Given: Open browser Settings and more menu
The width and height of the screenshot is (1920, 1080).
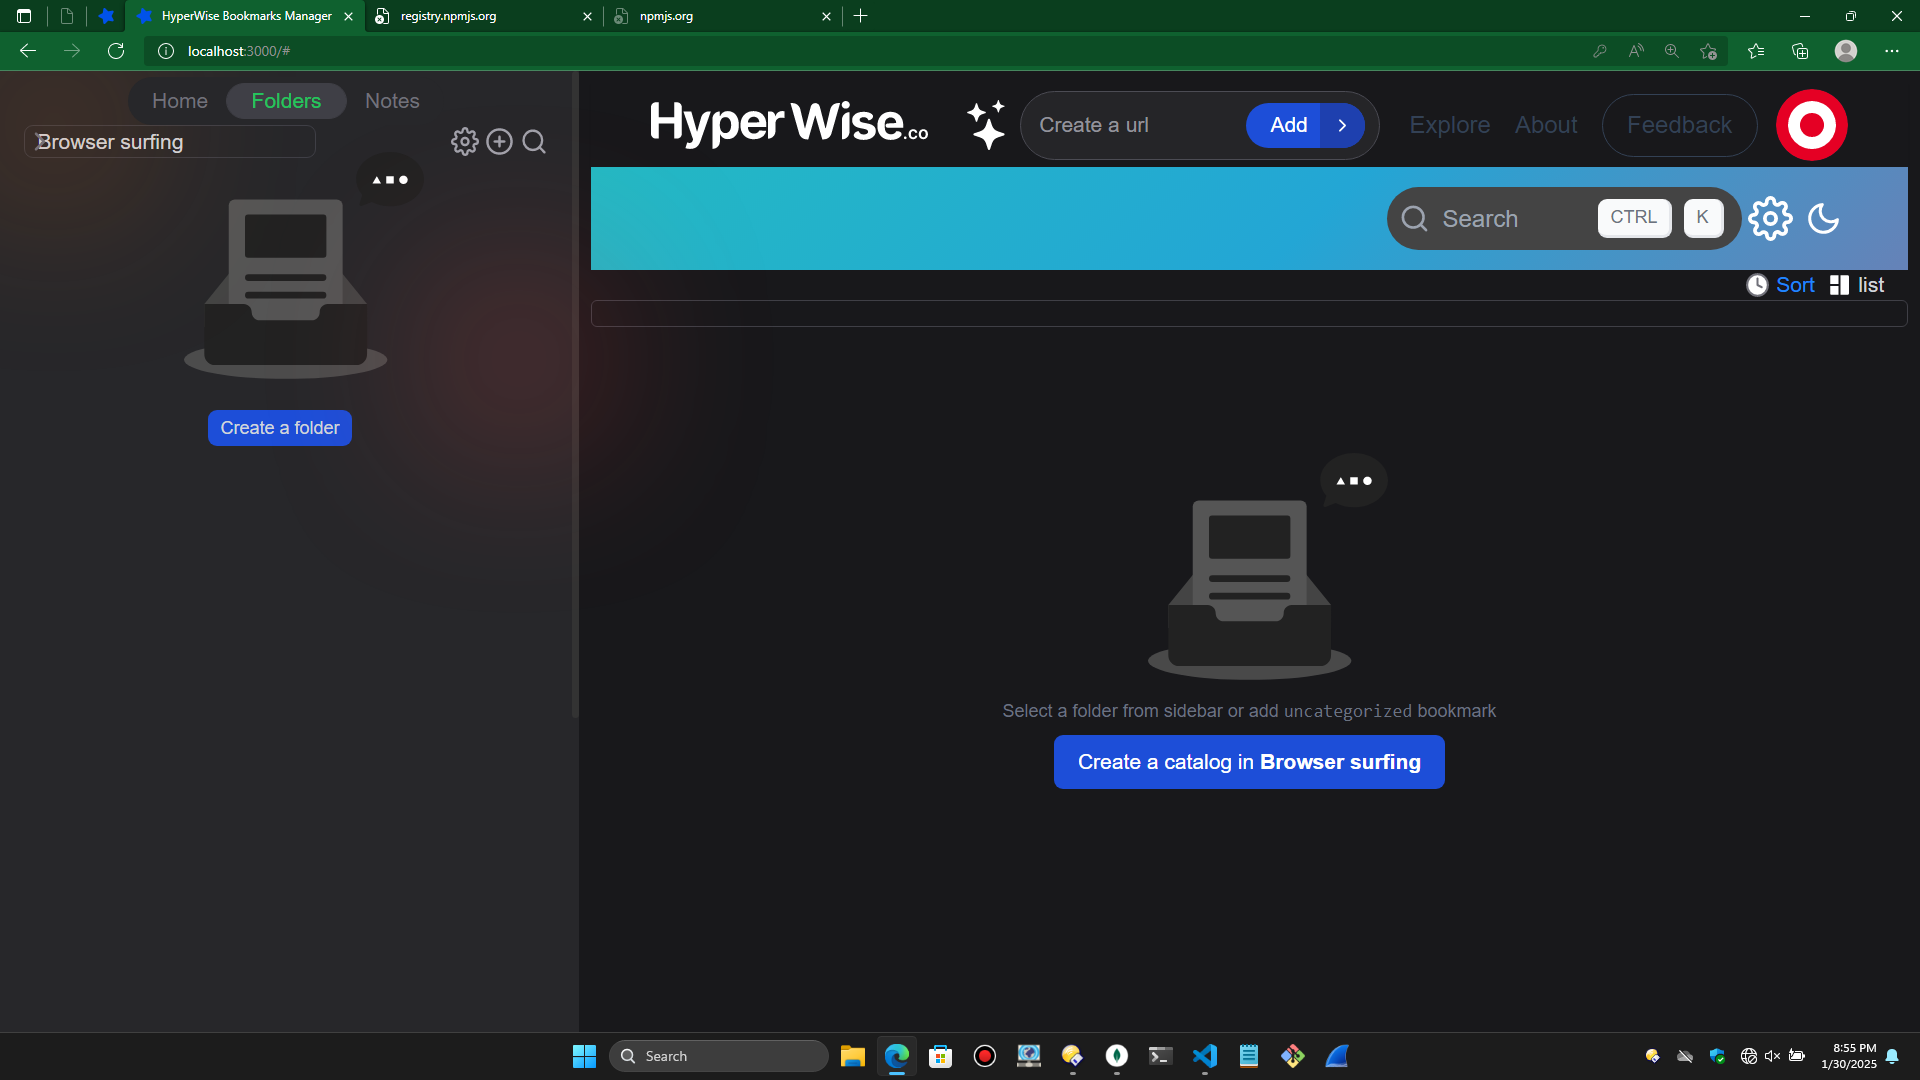Looking at the screenshot, I should [x=1892, y=51].
